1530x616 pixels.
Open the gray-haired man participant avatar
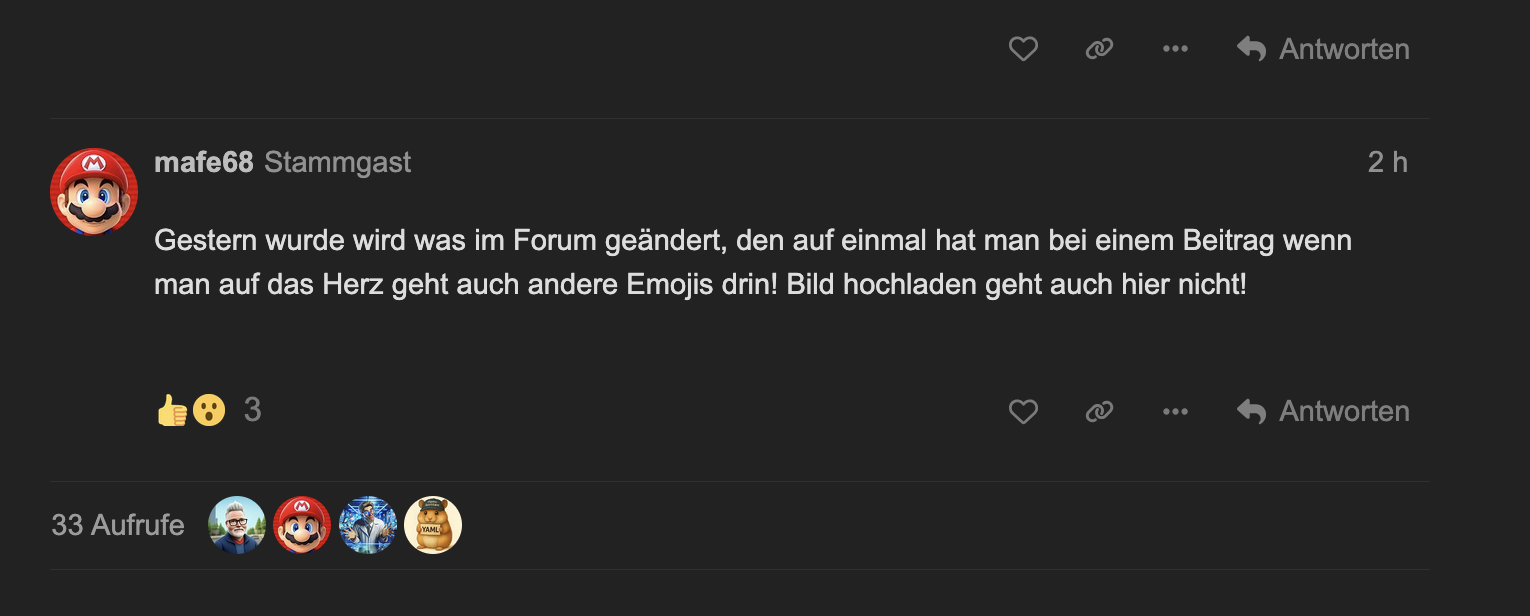coord(237,525)
